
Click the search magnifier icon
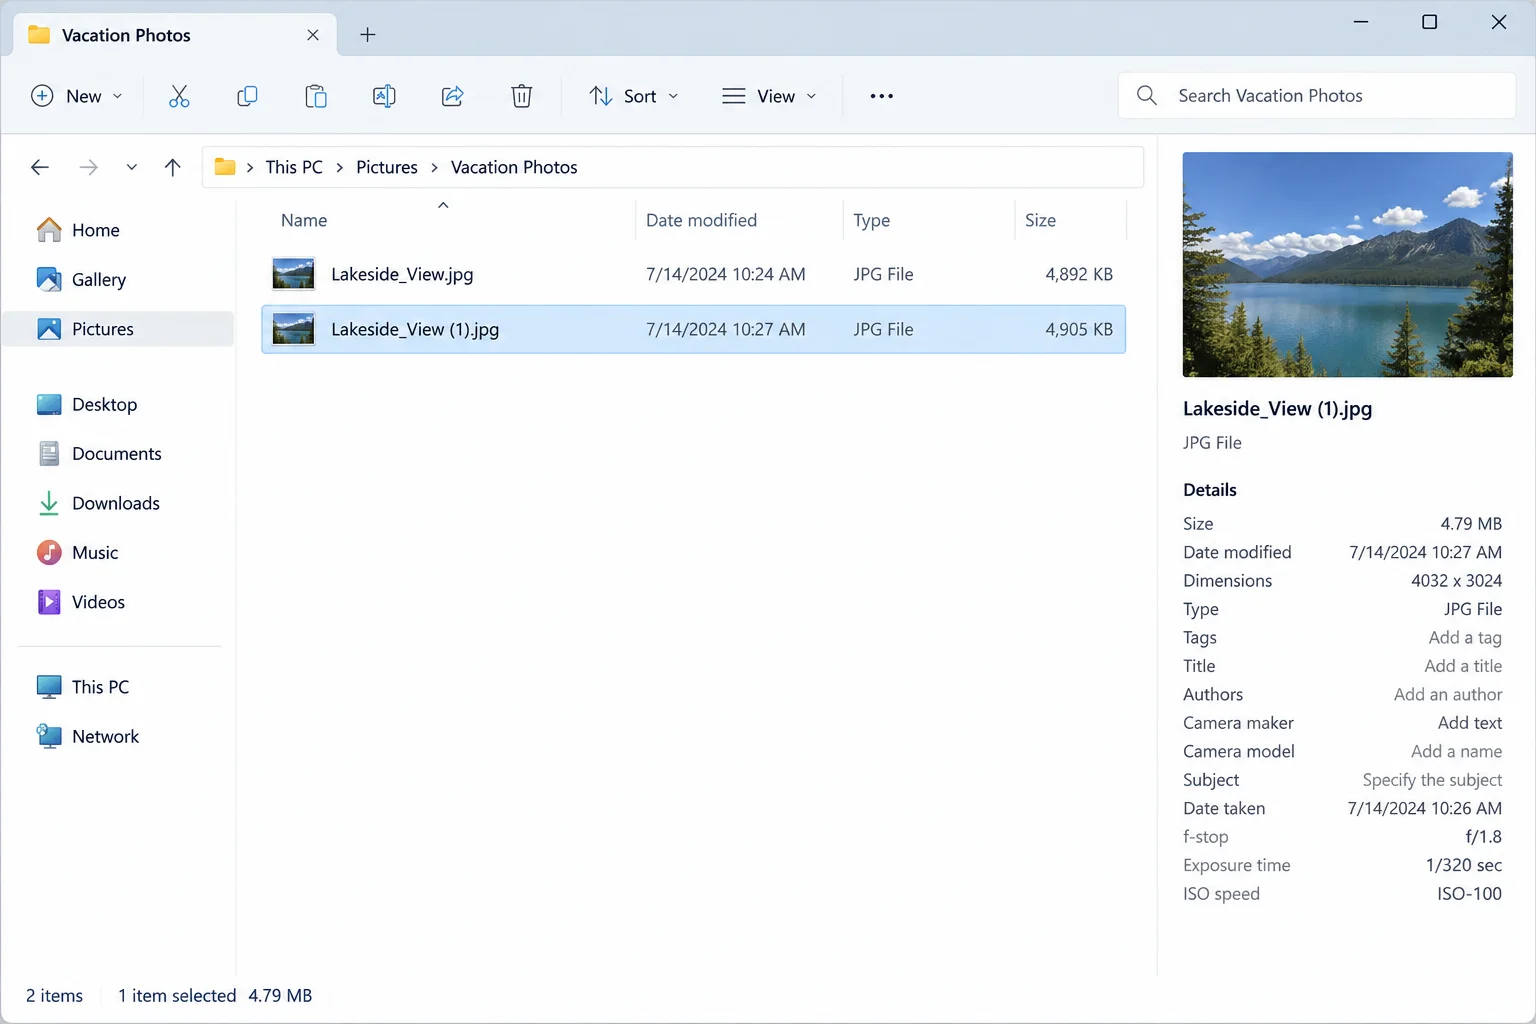tap(1147, 95)
